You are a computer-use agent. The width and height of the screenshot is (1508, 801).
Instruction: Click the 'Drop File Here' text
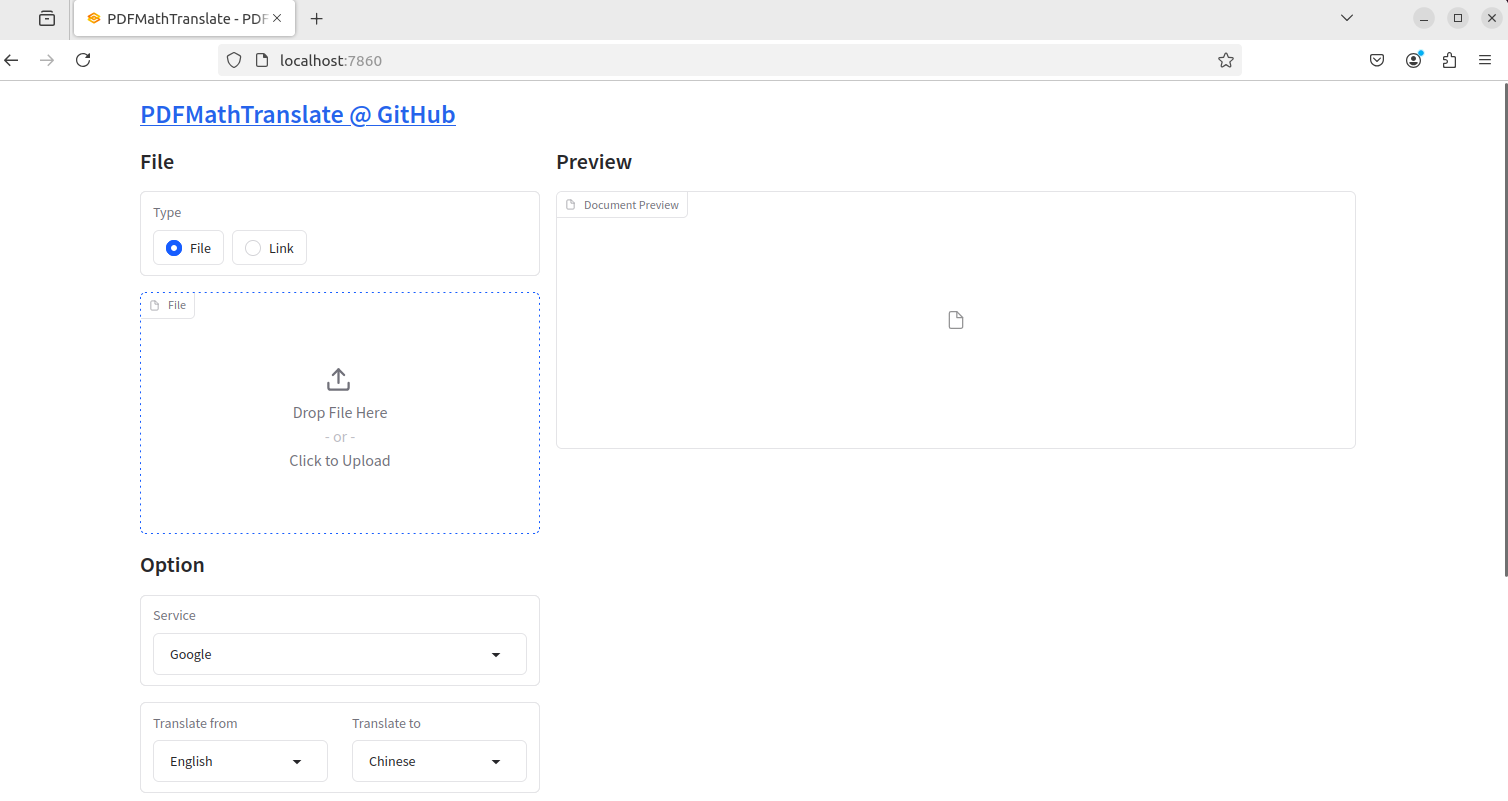point(340,413)
